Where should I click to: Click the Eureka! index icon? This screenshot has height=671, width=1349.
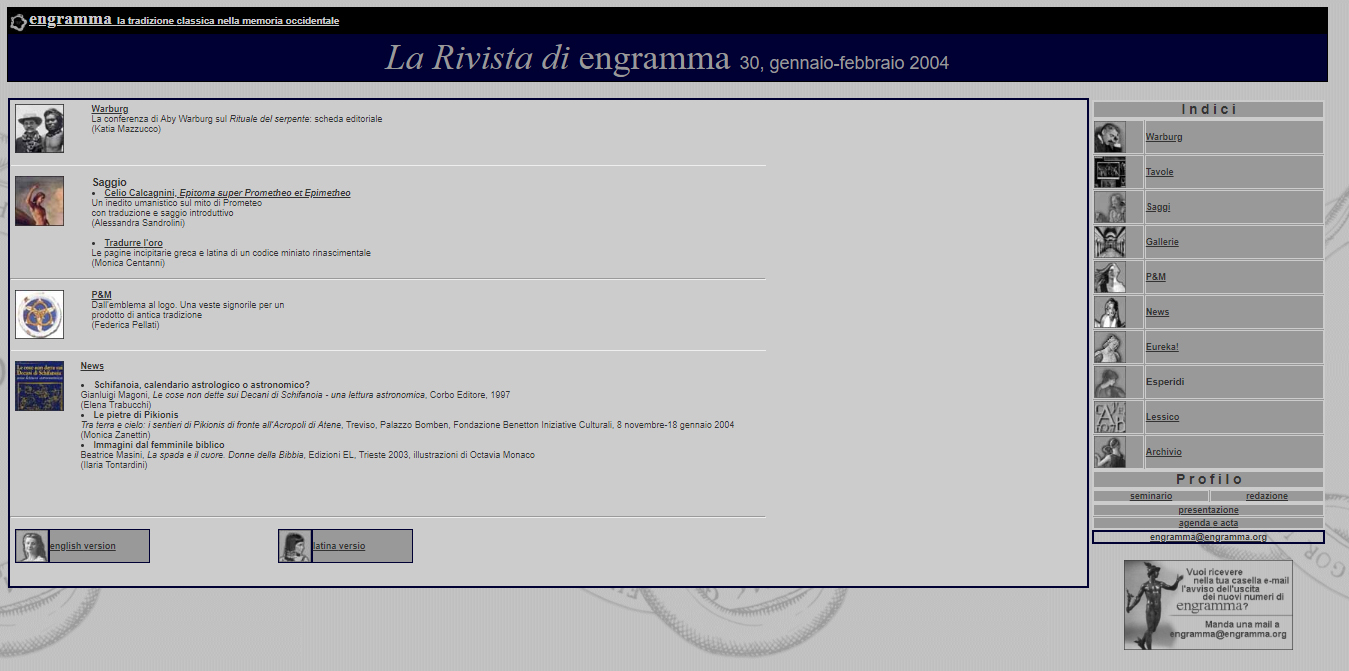point(1110,347)
